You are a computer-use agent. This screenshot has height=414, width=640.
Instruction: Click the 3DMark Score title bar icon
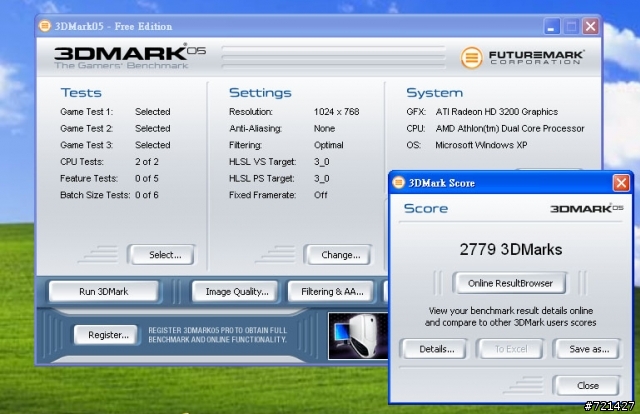click(398, 183)
